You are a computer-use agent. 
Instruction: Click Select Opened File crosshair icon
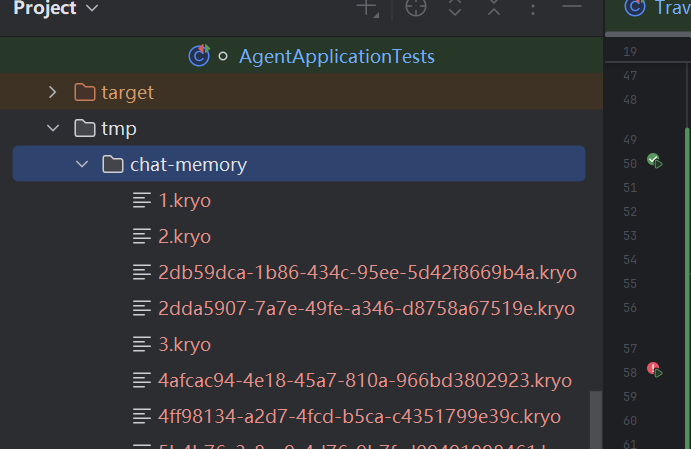416,7
